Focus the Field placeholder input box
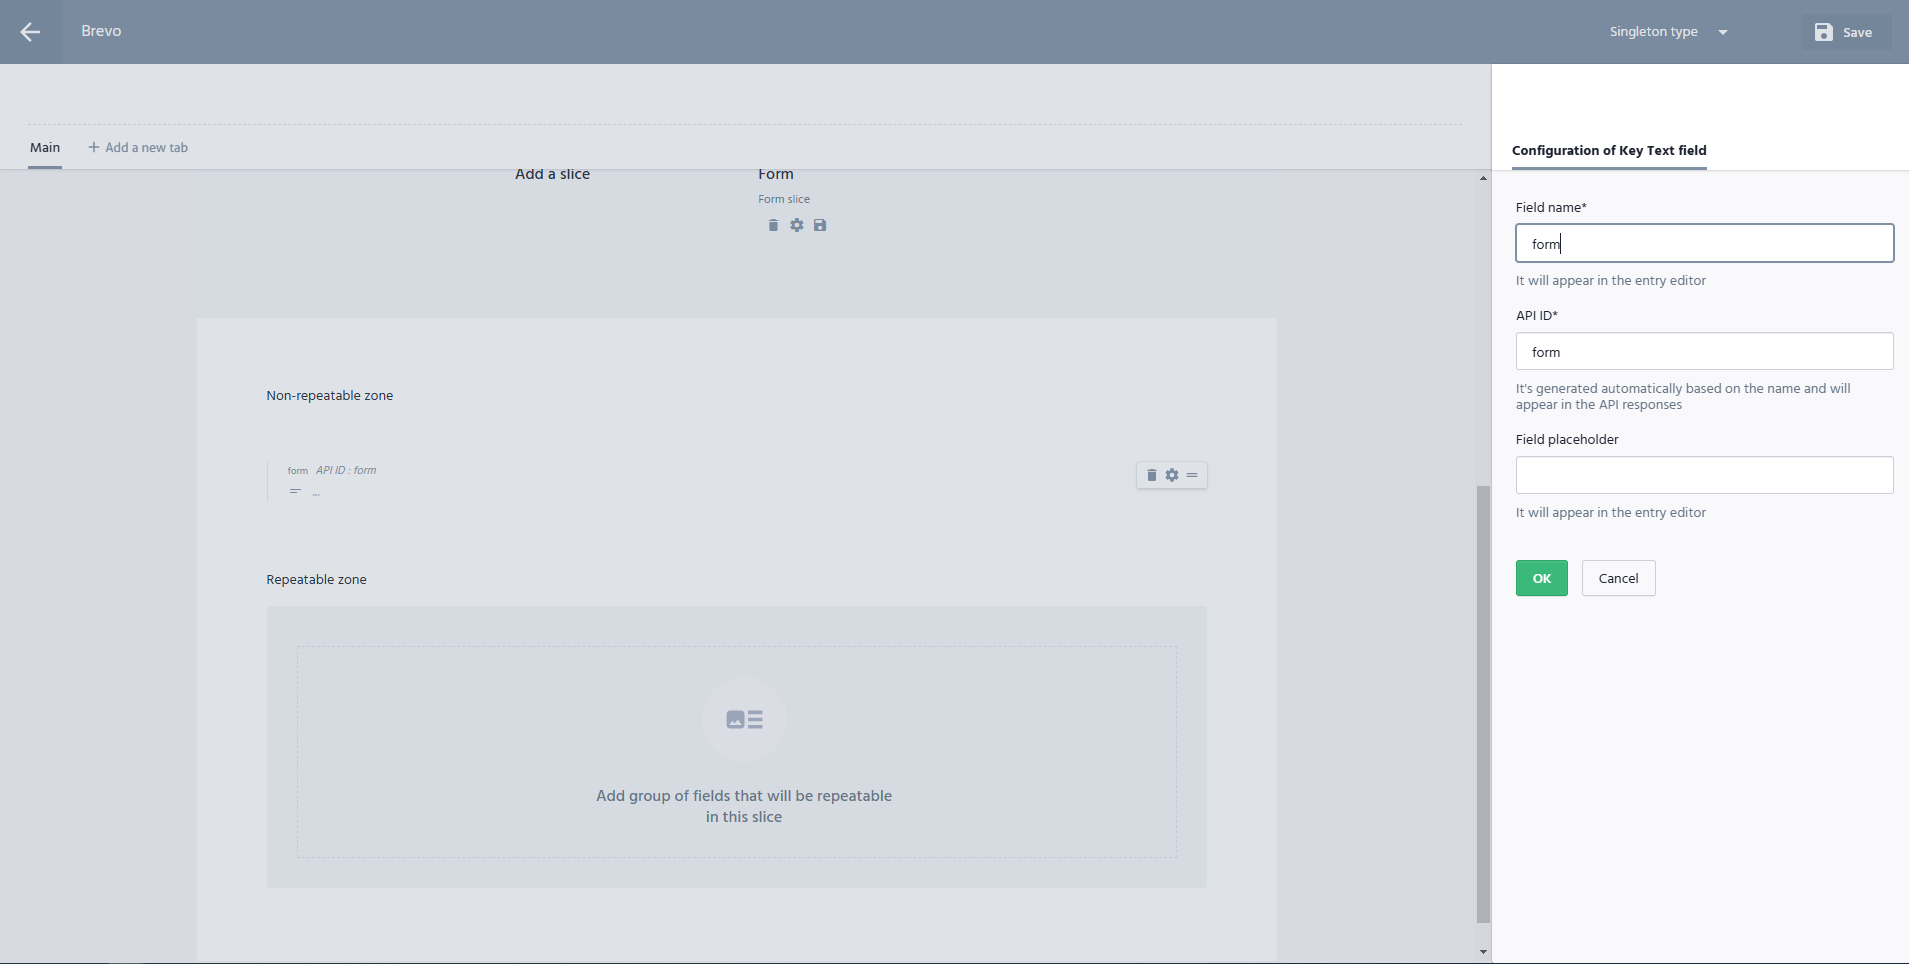Image resolution: width=1909 pixels, height=964 pixels. [x=1704, y=475]
